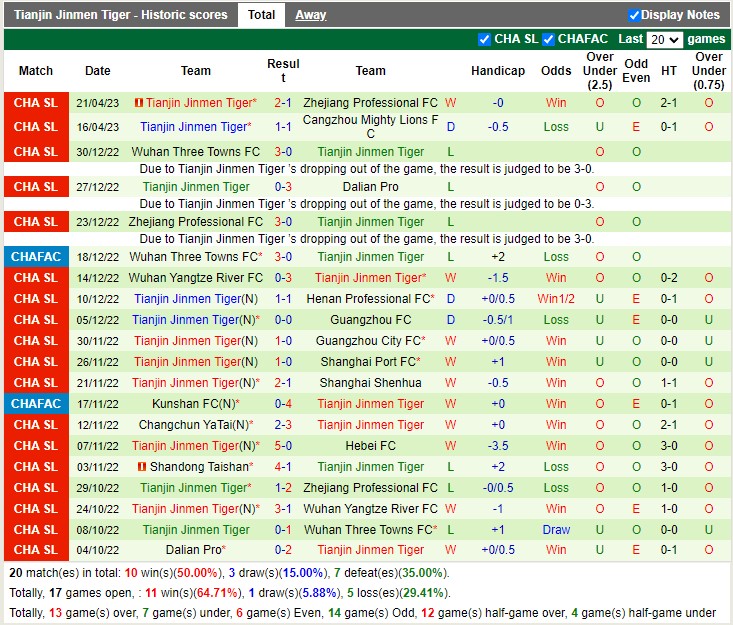The height and width of the screenshot is (625, 733).
Task: Click the Over Under (0.75) column header
Action: tap(709, 71)
